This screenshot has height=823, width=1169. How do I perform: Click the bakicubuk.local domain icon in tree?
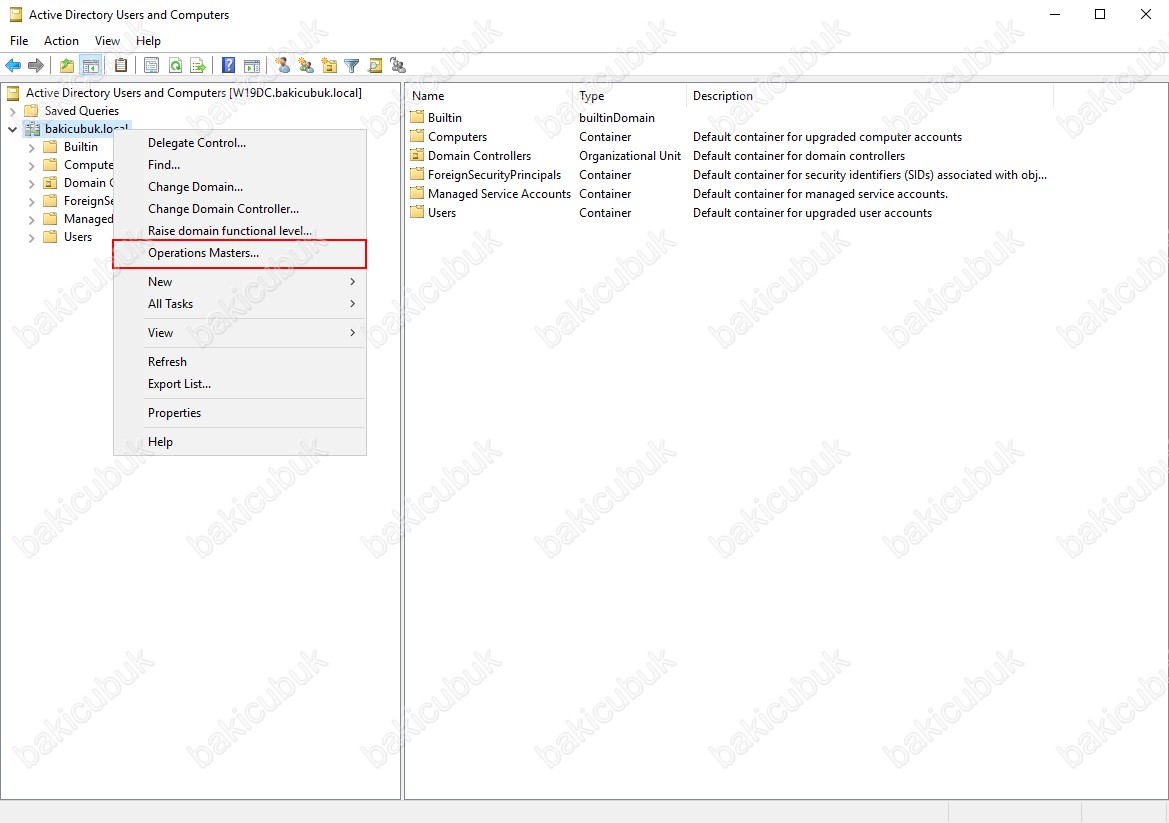32,128
